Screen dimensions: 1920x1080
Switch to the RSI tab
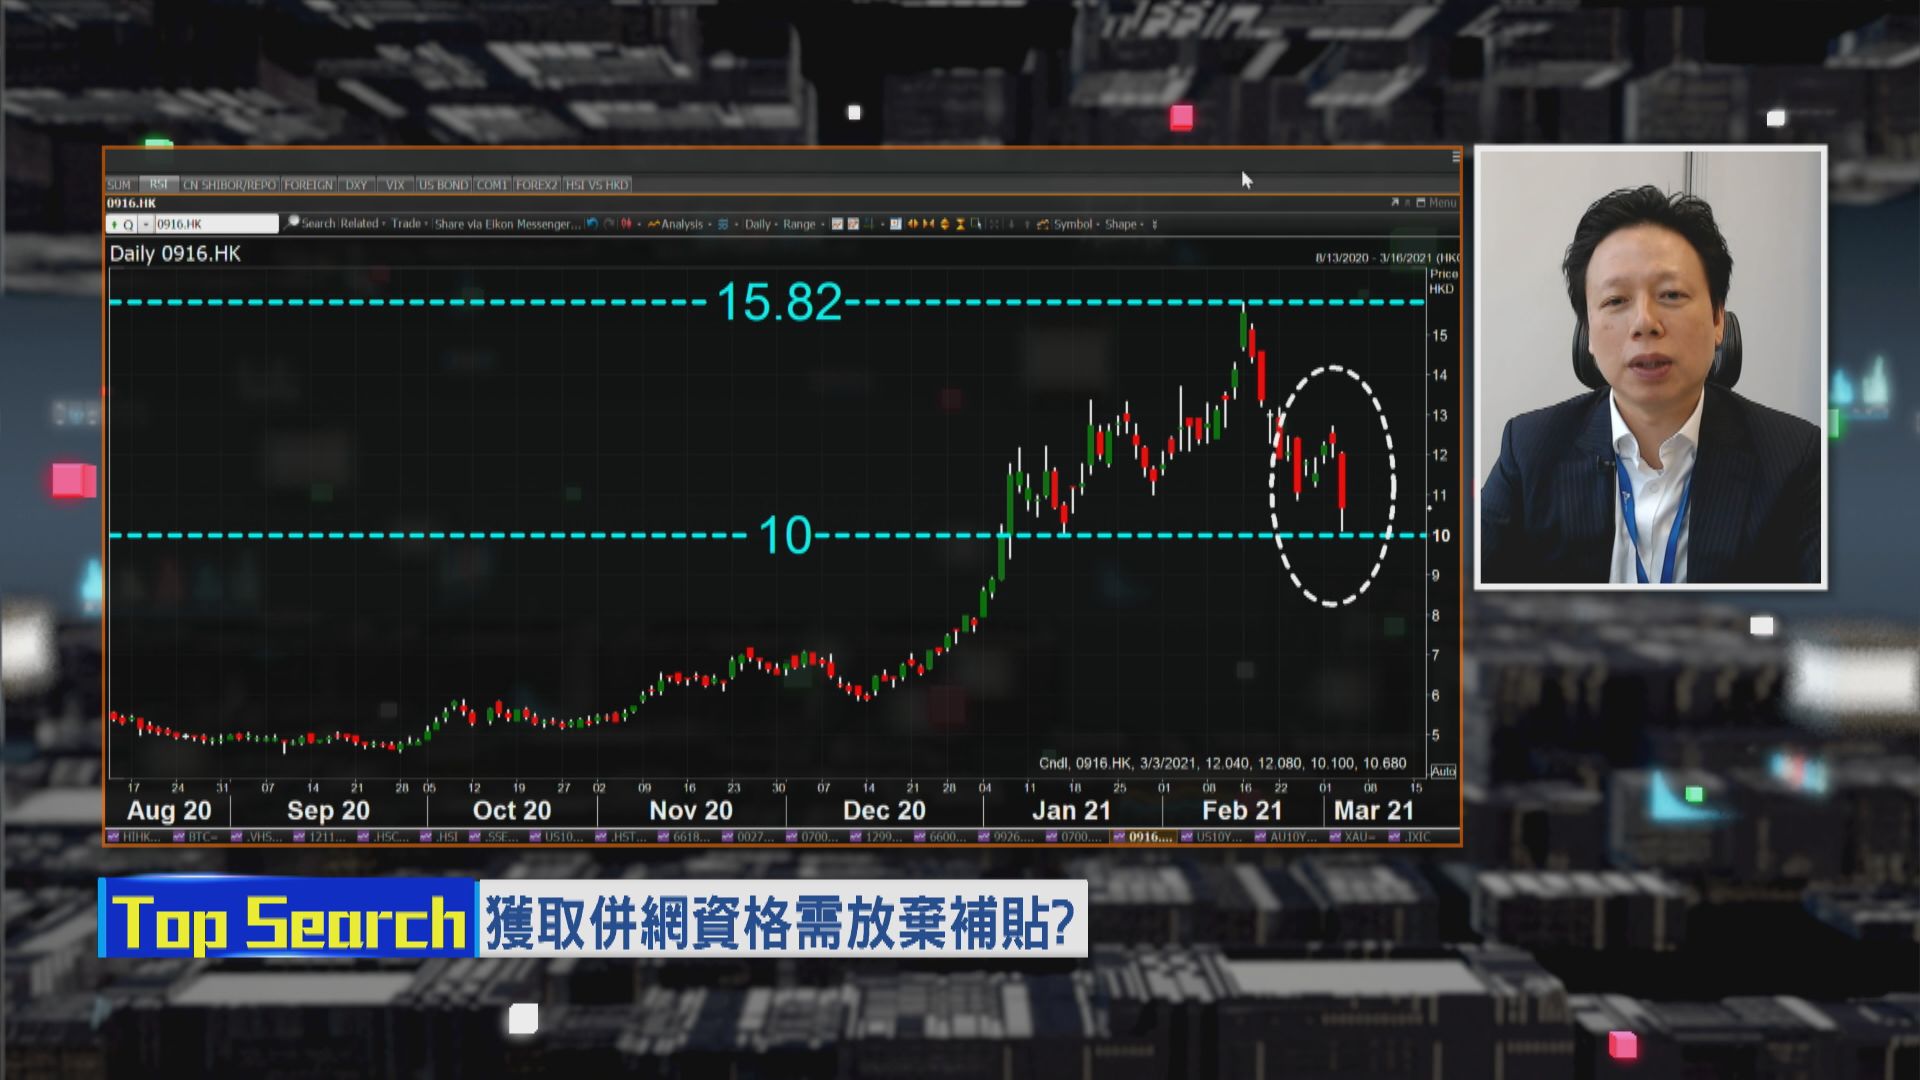click(157, 184)
